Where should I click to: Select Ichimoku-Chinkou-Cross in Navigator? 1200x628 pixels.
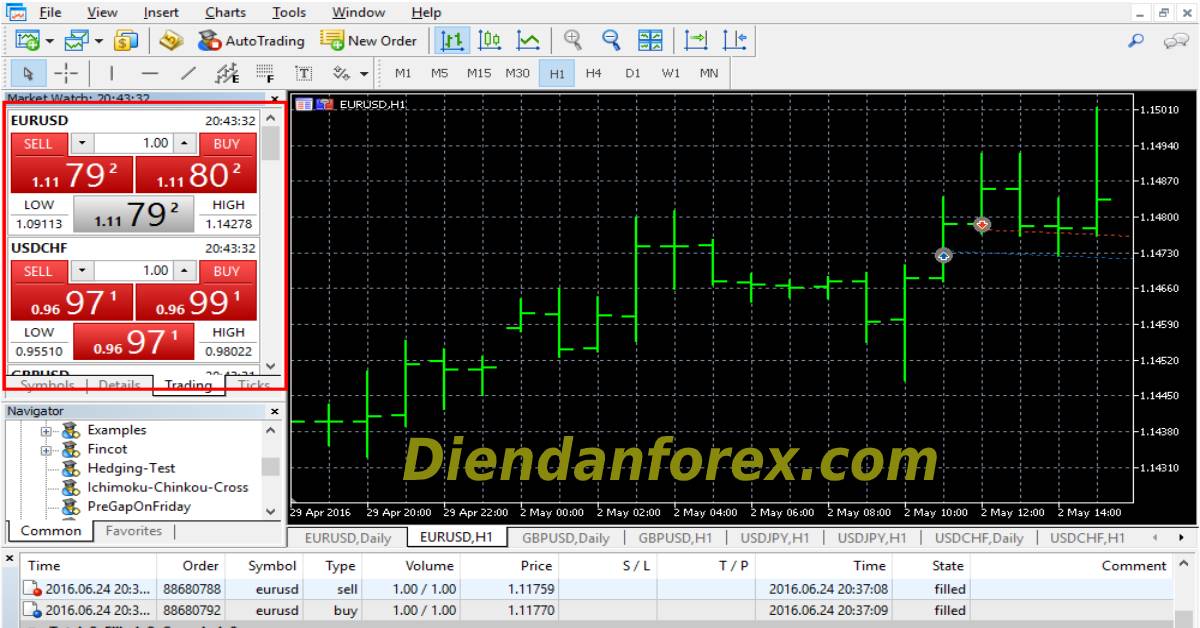click(168, 487)
